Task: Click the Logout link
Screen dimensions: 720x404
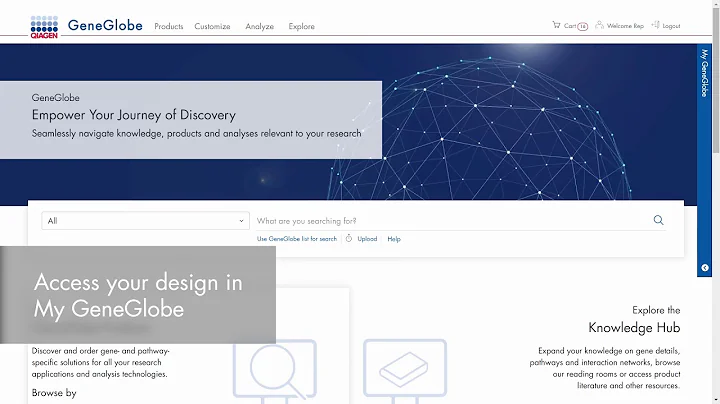Action: [x=671, y=26]
